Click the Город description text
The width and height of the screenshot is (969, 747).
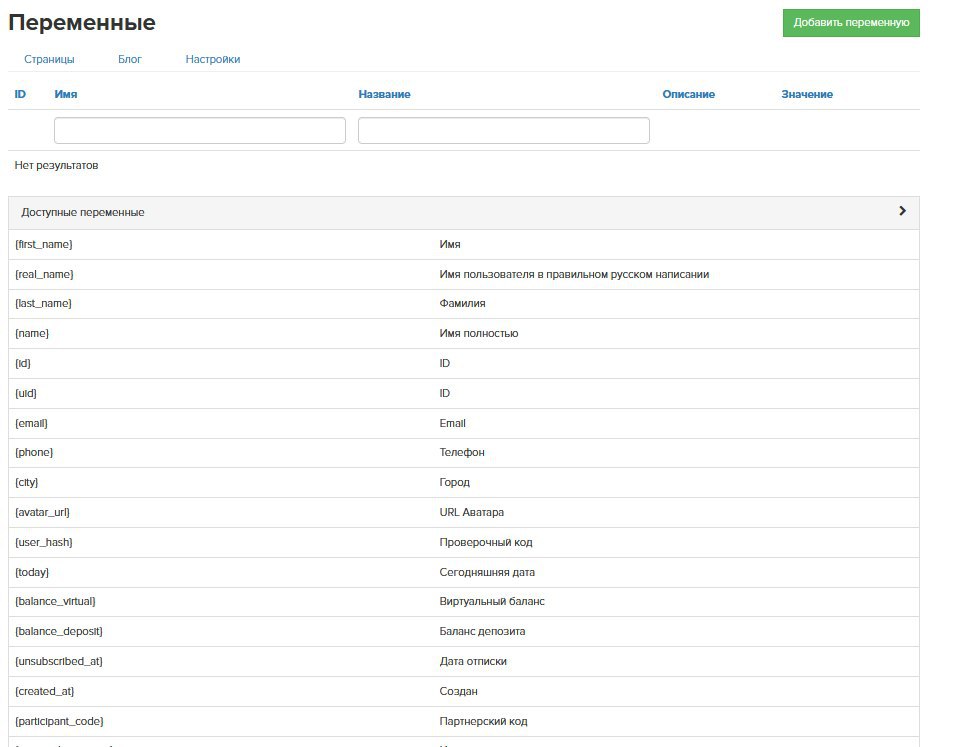(454, 482)
